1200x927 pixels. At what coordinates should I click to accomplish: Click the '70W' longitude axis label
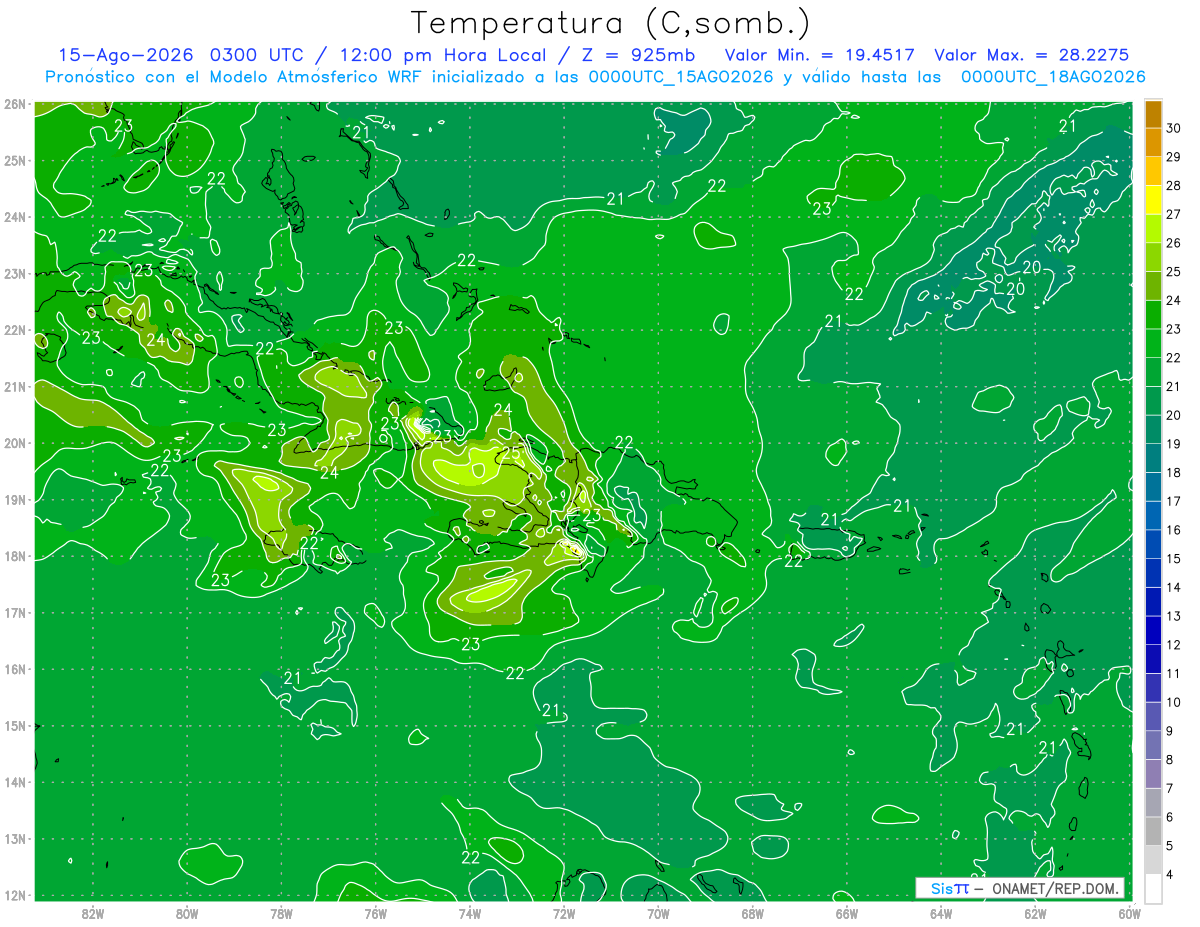[658, 914]
